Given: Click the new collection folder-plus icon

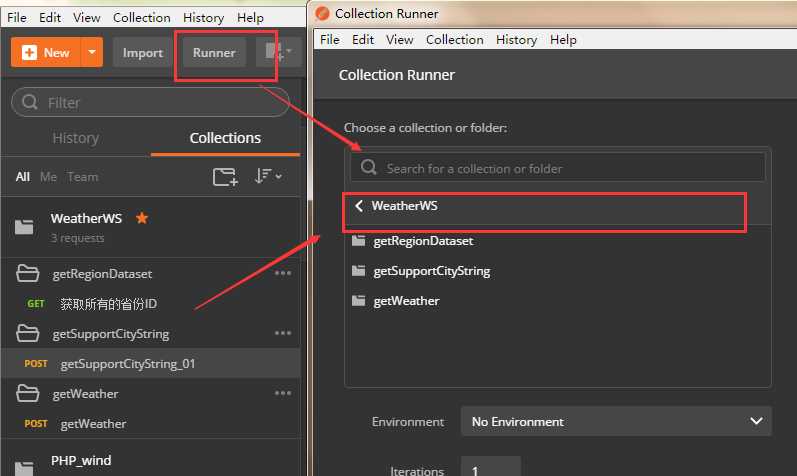Looking at the screenshot, I should tap(225, 176).
